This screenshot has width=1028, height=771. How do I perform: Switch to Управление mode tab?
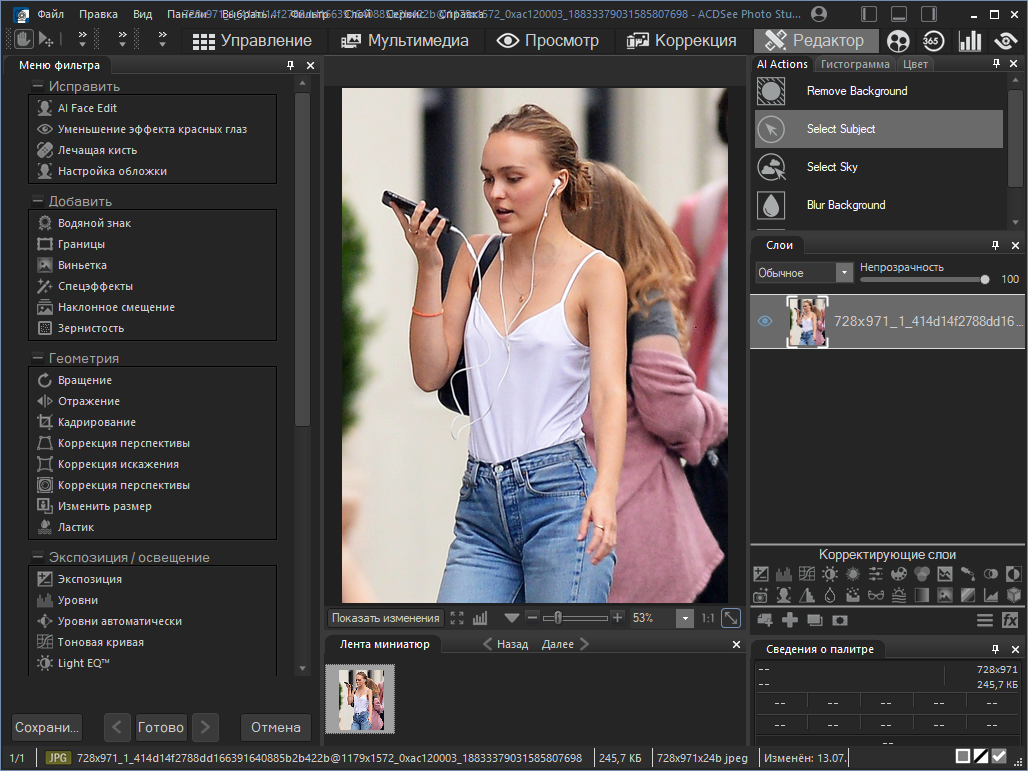[252, 41]
